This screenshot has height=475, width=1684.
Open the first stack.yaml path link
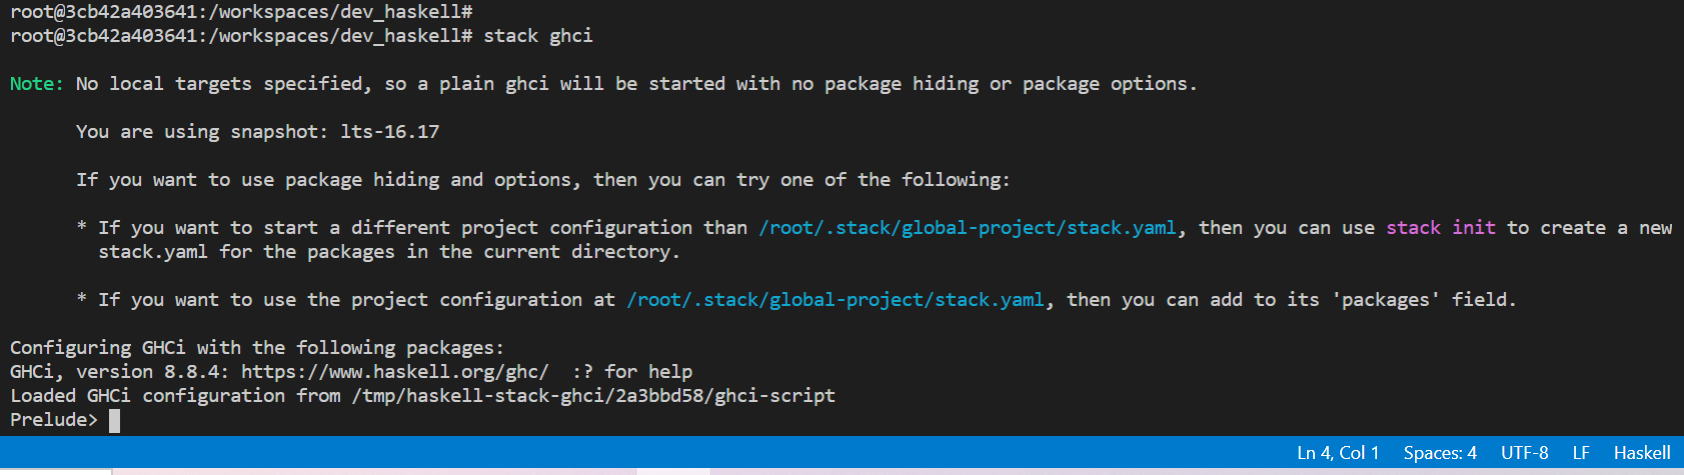967,228
